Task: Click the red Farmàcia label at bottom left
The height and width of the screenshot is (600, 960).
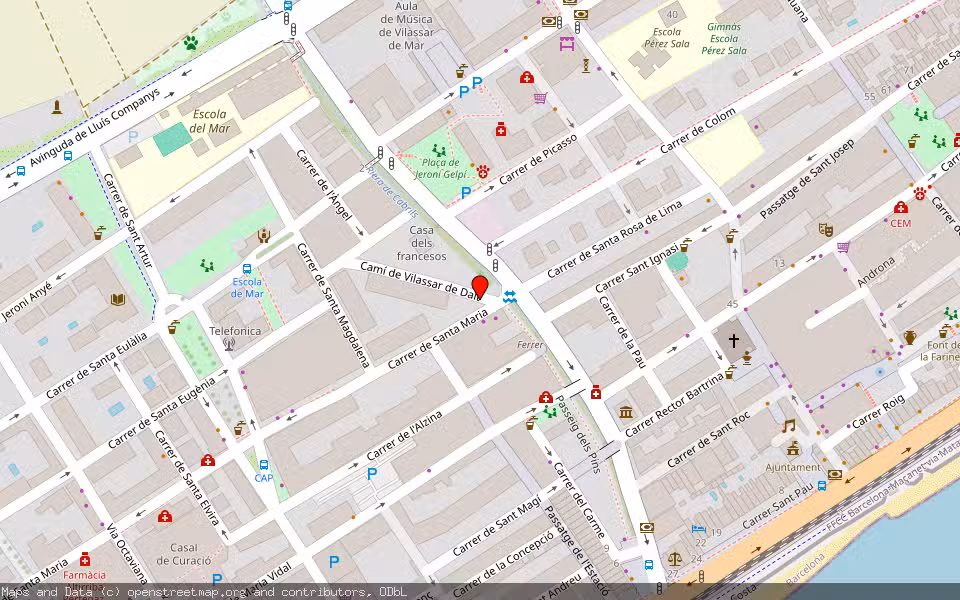Action: pos(85,575)
